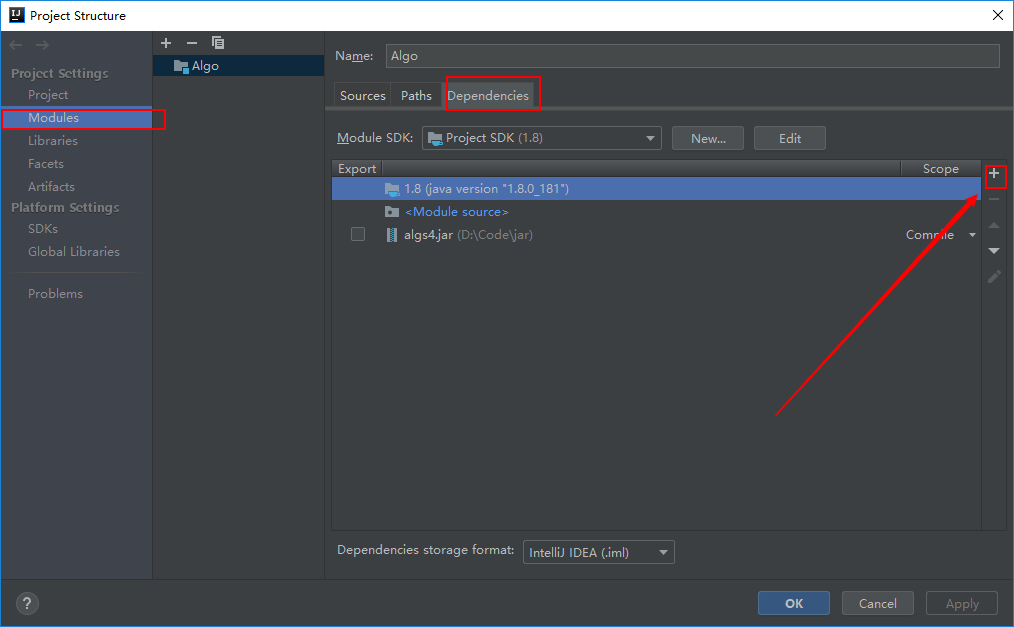Click the remove dependency minus icon

(x=994, y=200)
